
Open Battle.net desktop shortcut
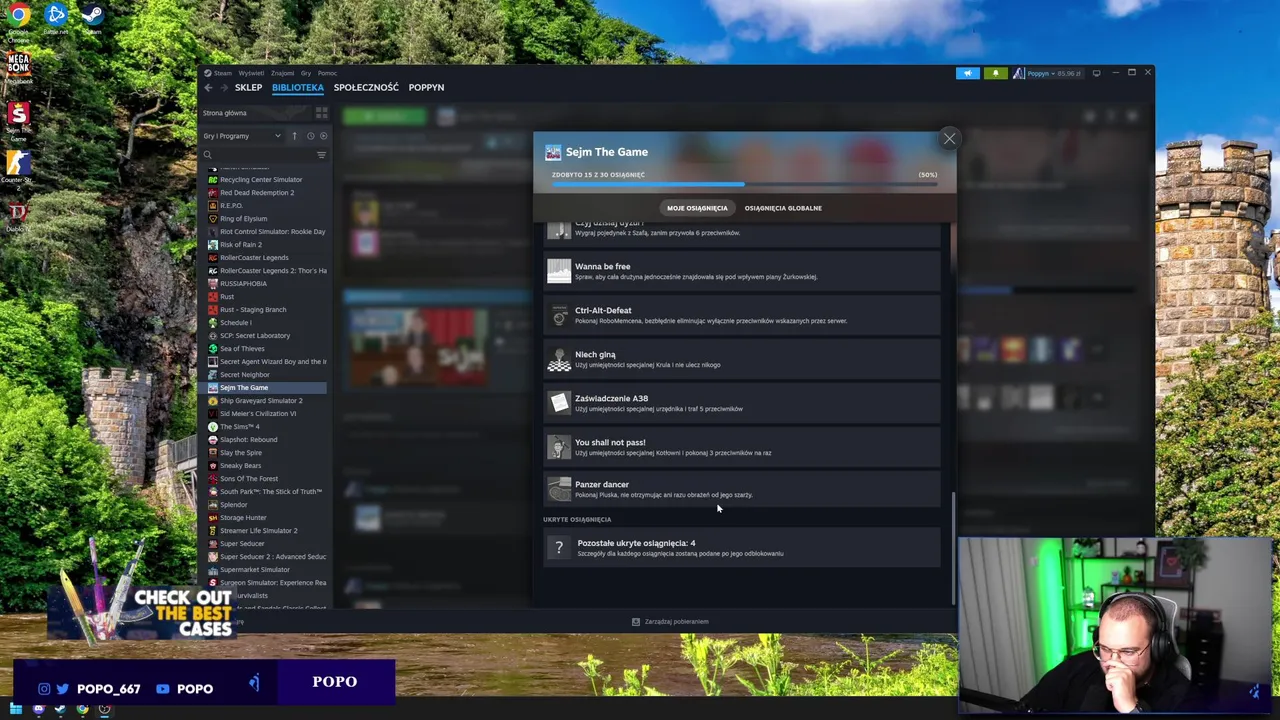click(x=56, y=19)
